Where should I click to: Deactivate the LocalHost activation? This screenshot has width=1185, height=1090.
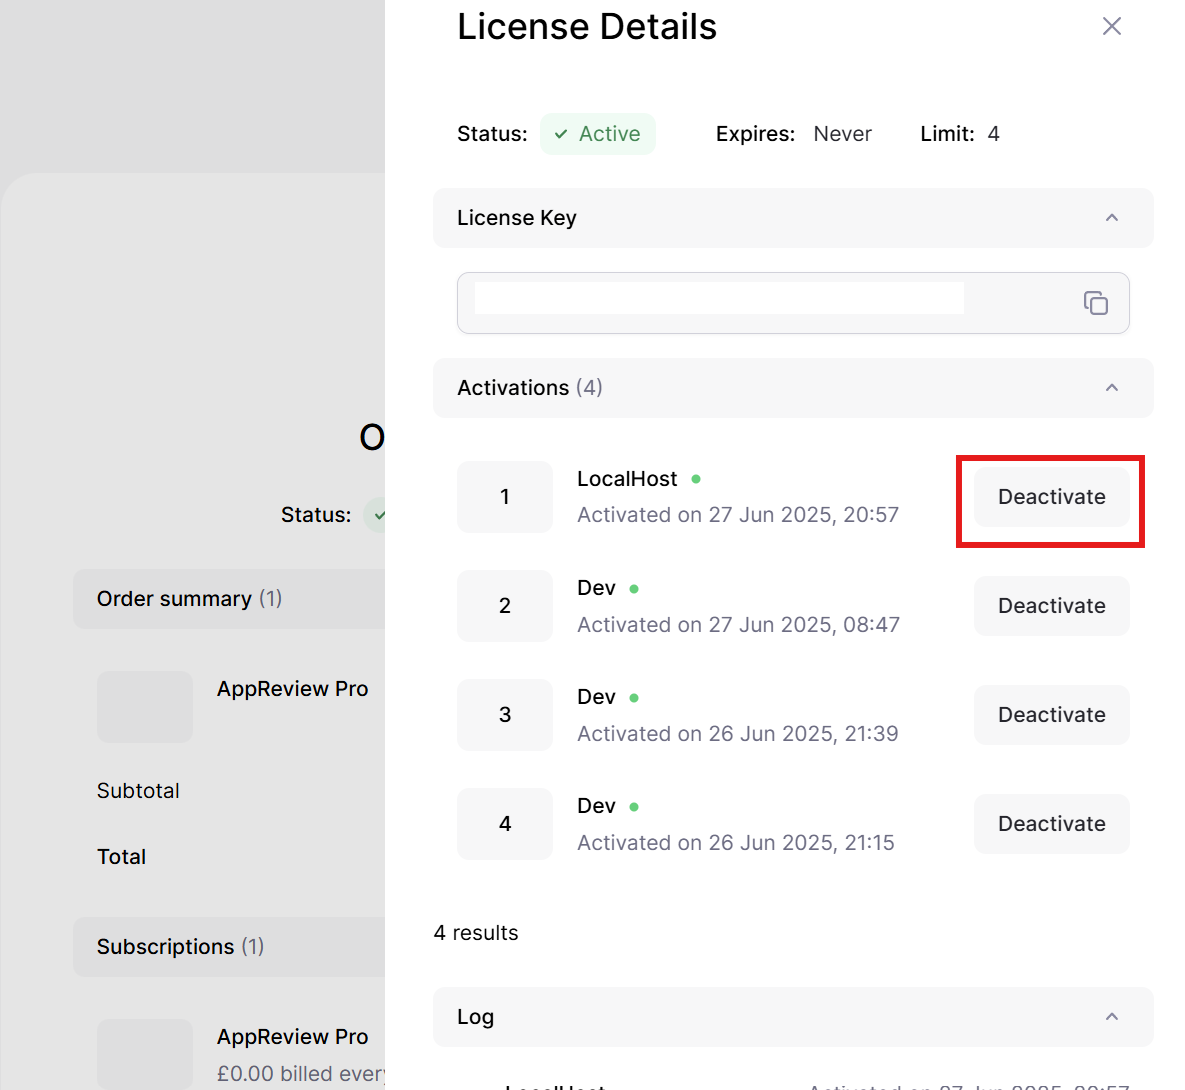click(x=1051, y=497)
